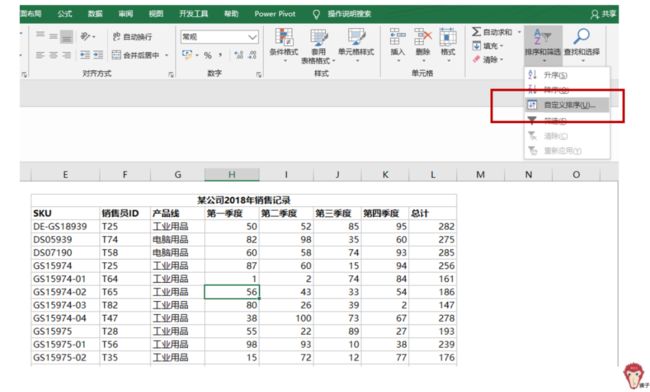Image resolution: width=650 pixels, height=392 pixels.
Task: Open the 视图 ribbon tab
Action: click(156, 14)
